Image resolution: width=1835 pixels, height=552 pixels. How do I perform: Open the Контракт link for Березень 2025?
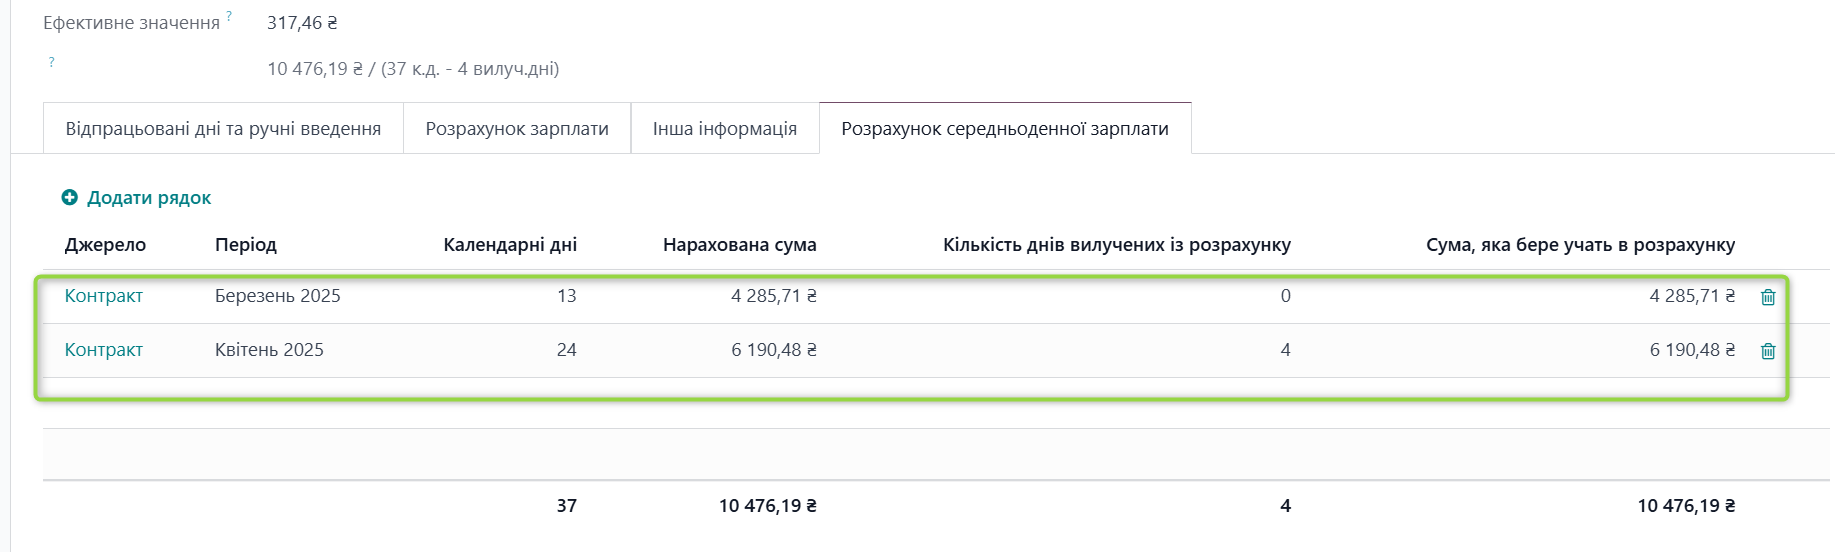click(x=104, y=296)
